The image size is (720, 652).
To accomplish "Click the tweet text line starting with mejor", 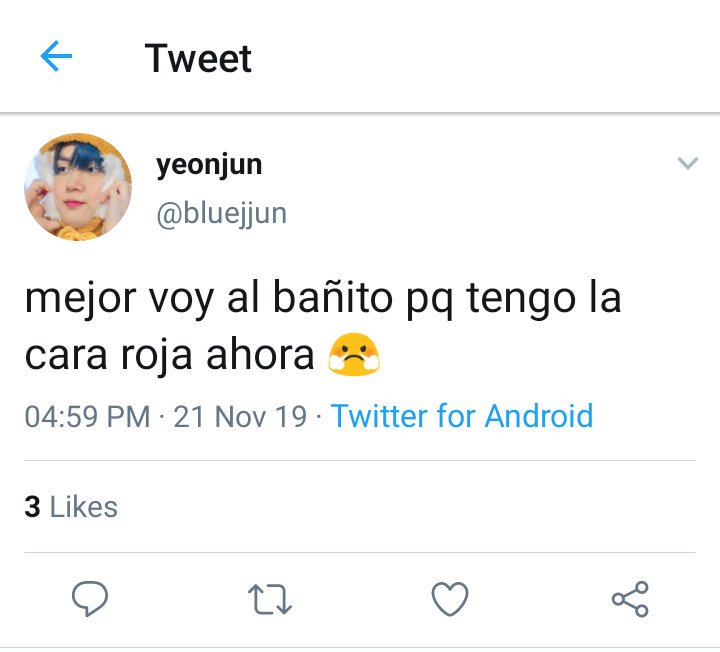I will coord(323,298).
